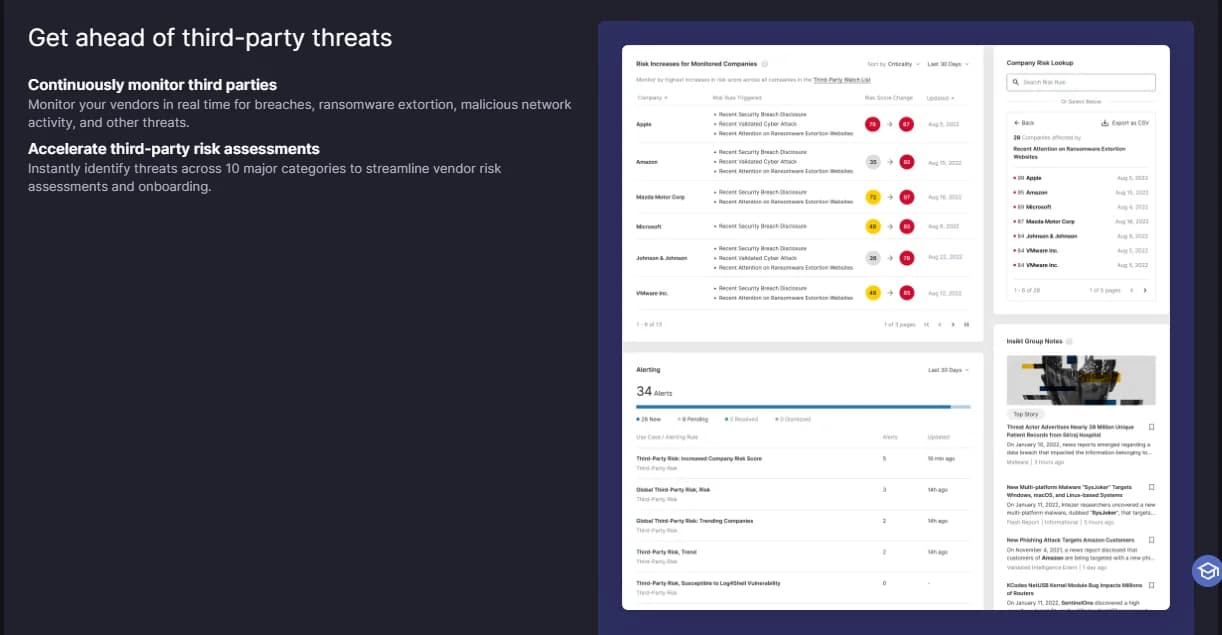Click the Export as CSV label
Screen dimensions: 1222x635
pos(1129,123)
